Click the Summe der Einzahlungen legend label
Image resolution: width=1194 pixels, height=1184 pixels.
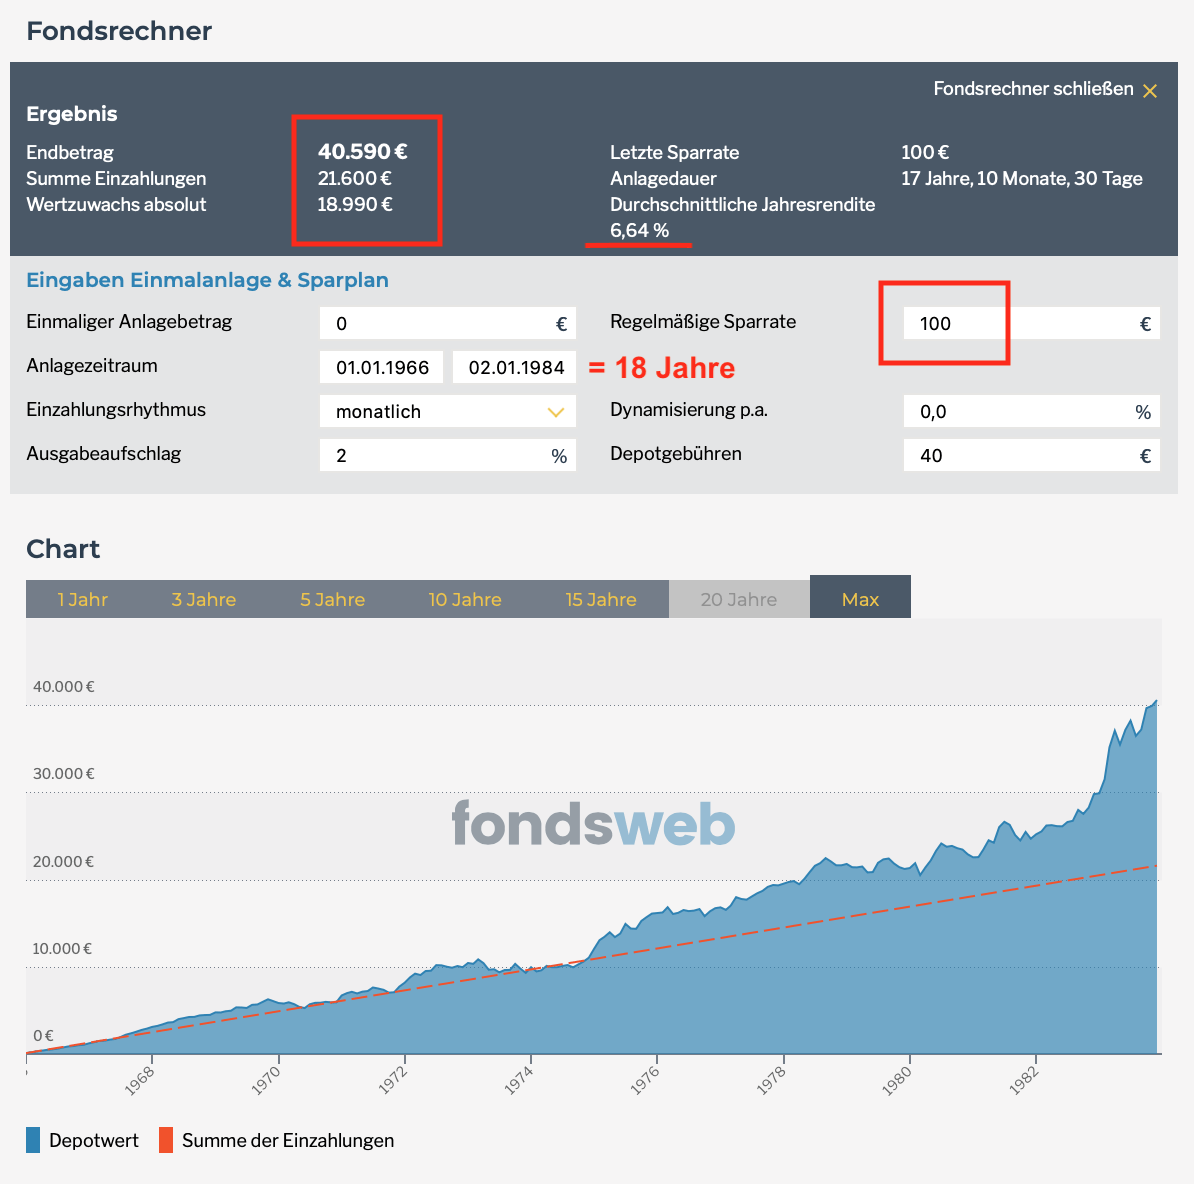click(288, 1141)
